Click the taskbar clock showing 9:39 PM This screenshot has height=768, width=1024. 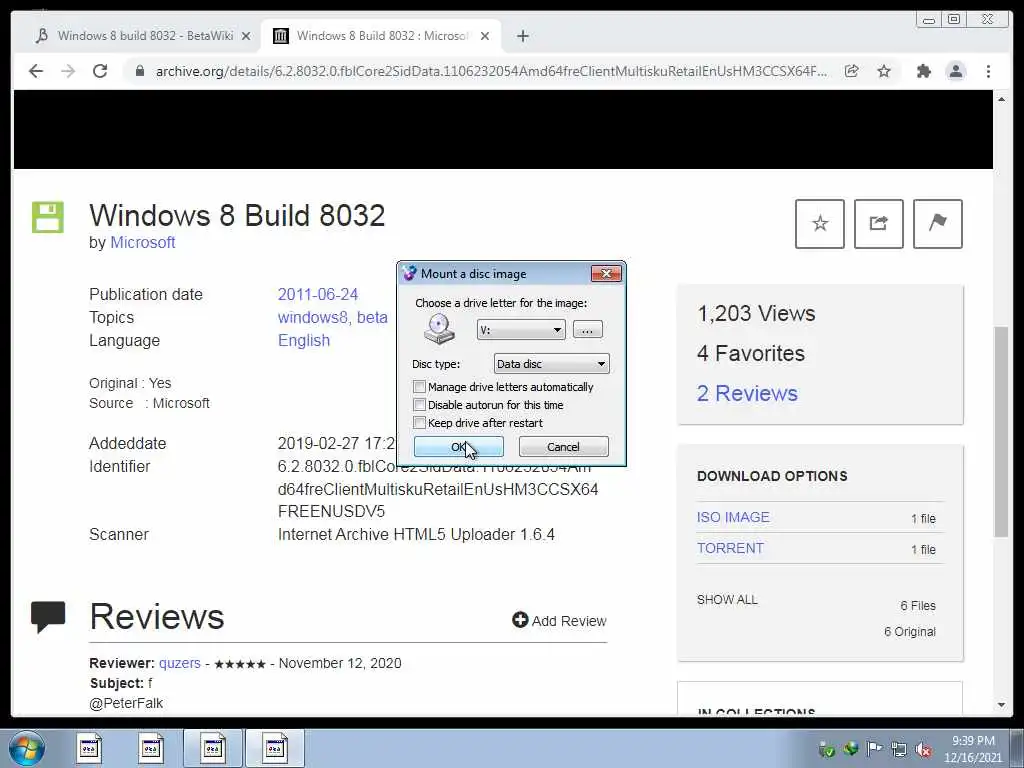(x=972, y=749)
